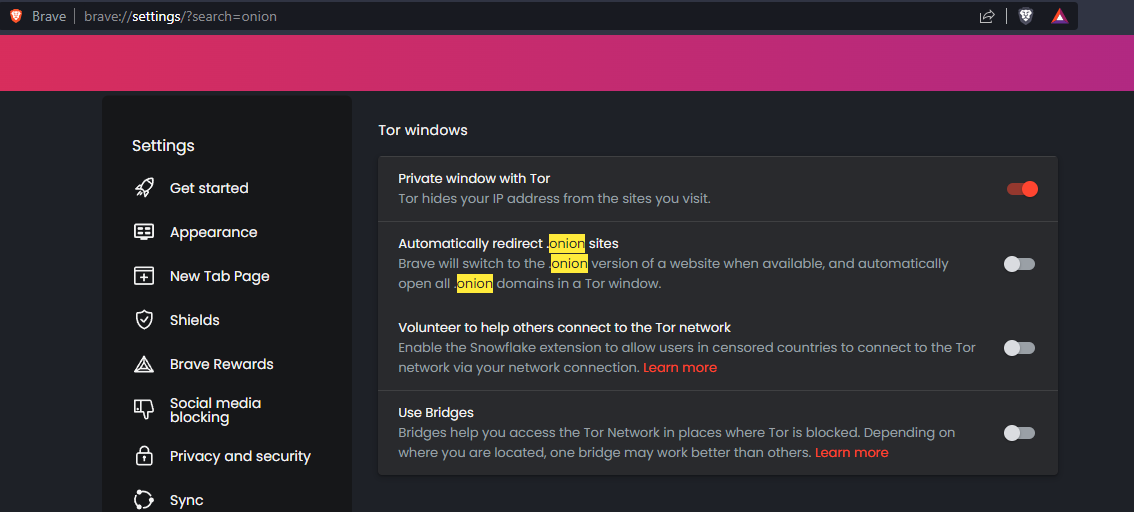Open Learn more link about Bridges

(x=851, y=453)
